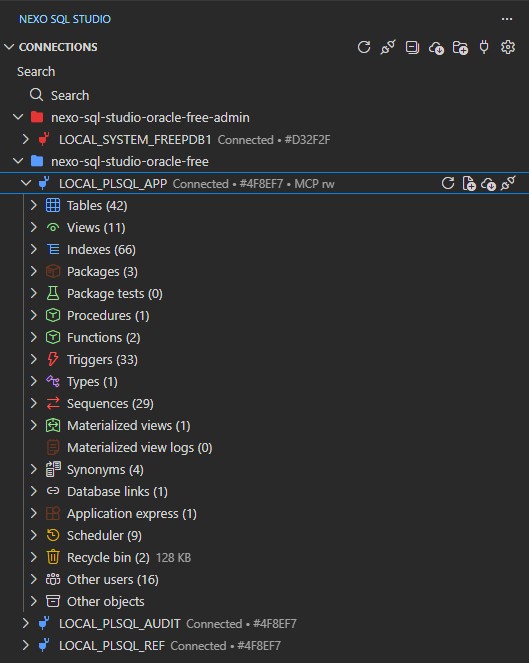Click the cloud download icon on LOCAL_PLSQL_APP row
This screenshot has height=663, width=529.
pos(488,184)
